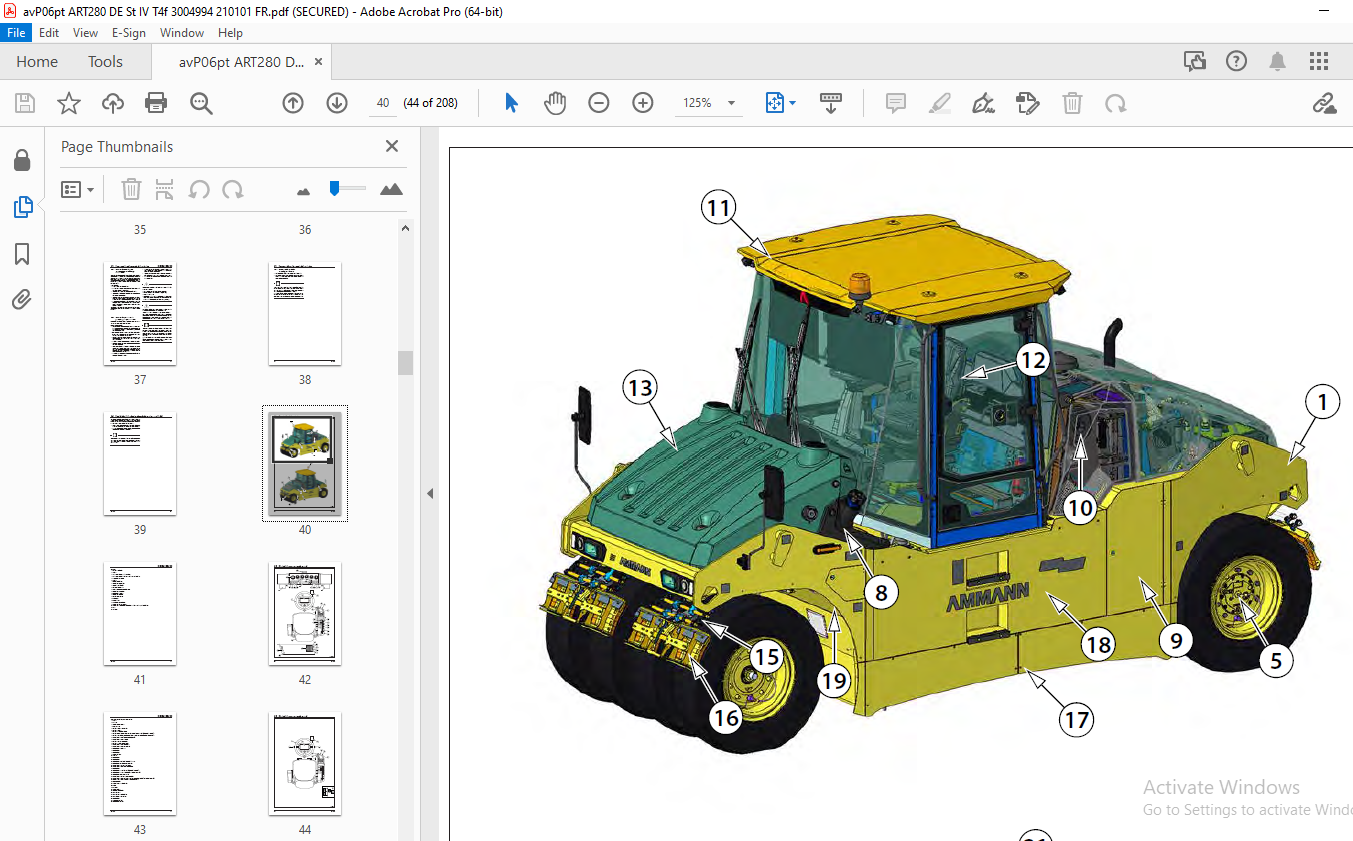Open the Window menu
This screenshot has width=1353, height=841.
point(182,33)
